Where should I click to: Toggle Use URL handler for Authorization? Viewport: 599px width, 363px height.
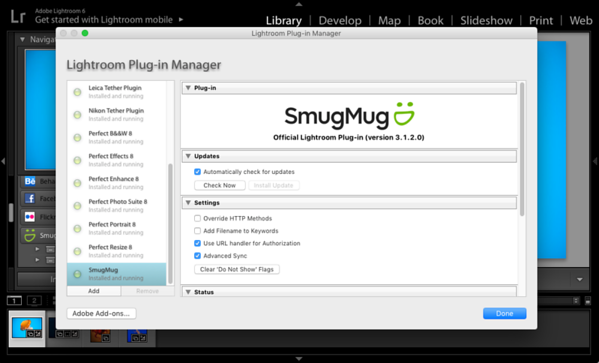(198, 243)
